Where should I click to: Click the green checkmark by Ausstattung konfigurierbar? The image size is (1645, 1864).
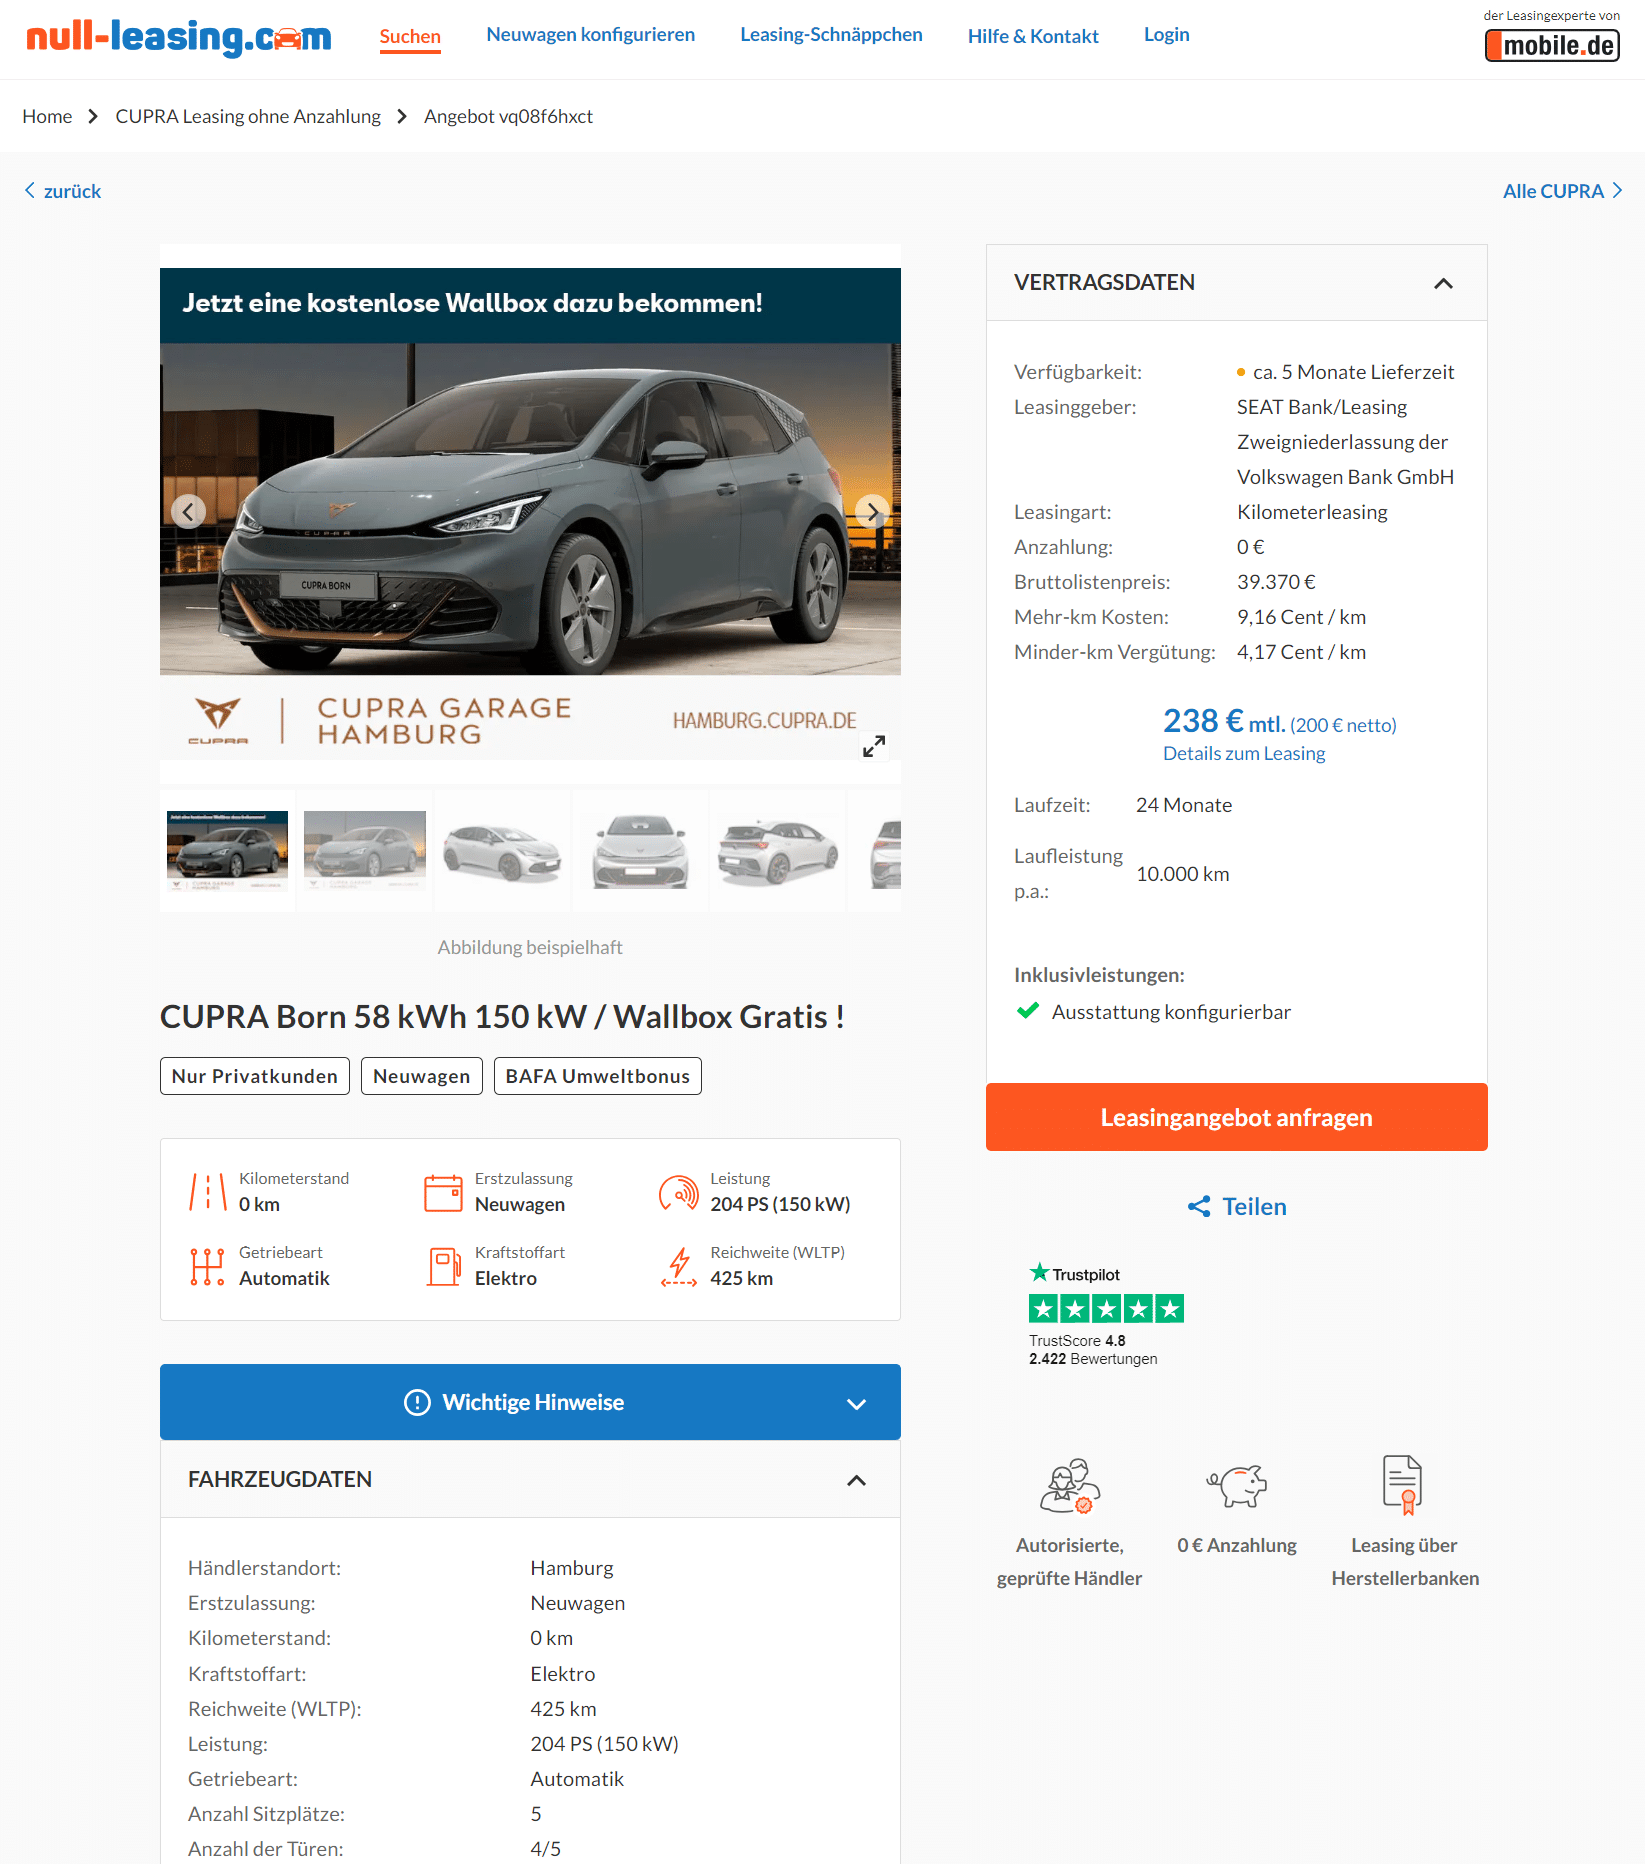pos(1027,1011)
